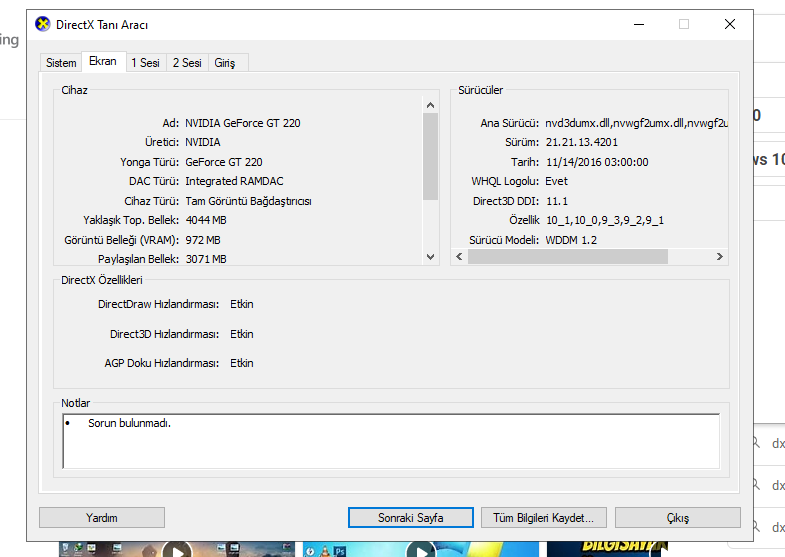Viewport: 785px width, 557px height.
Task: Click the 4044 MB memory value
Action: pyautogui.click(x=206, y=220)
